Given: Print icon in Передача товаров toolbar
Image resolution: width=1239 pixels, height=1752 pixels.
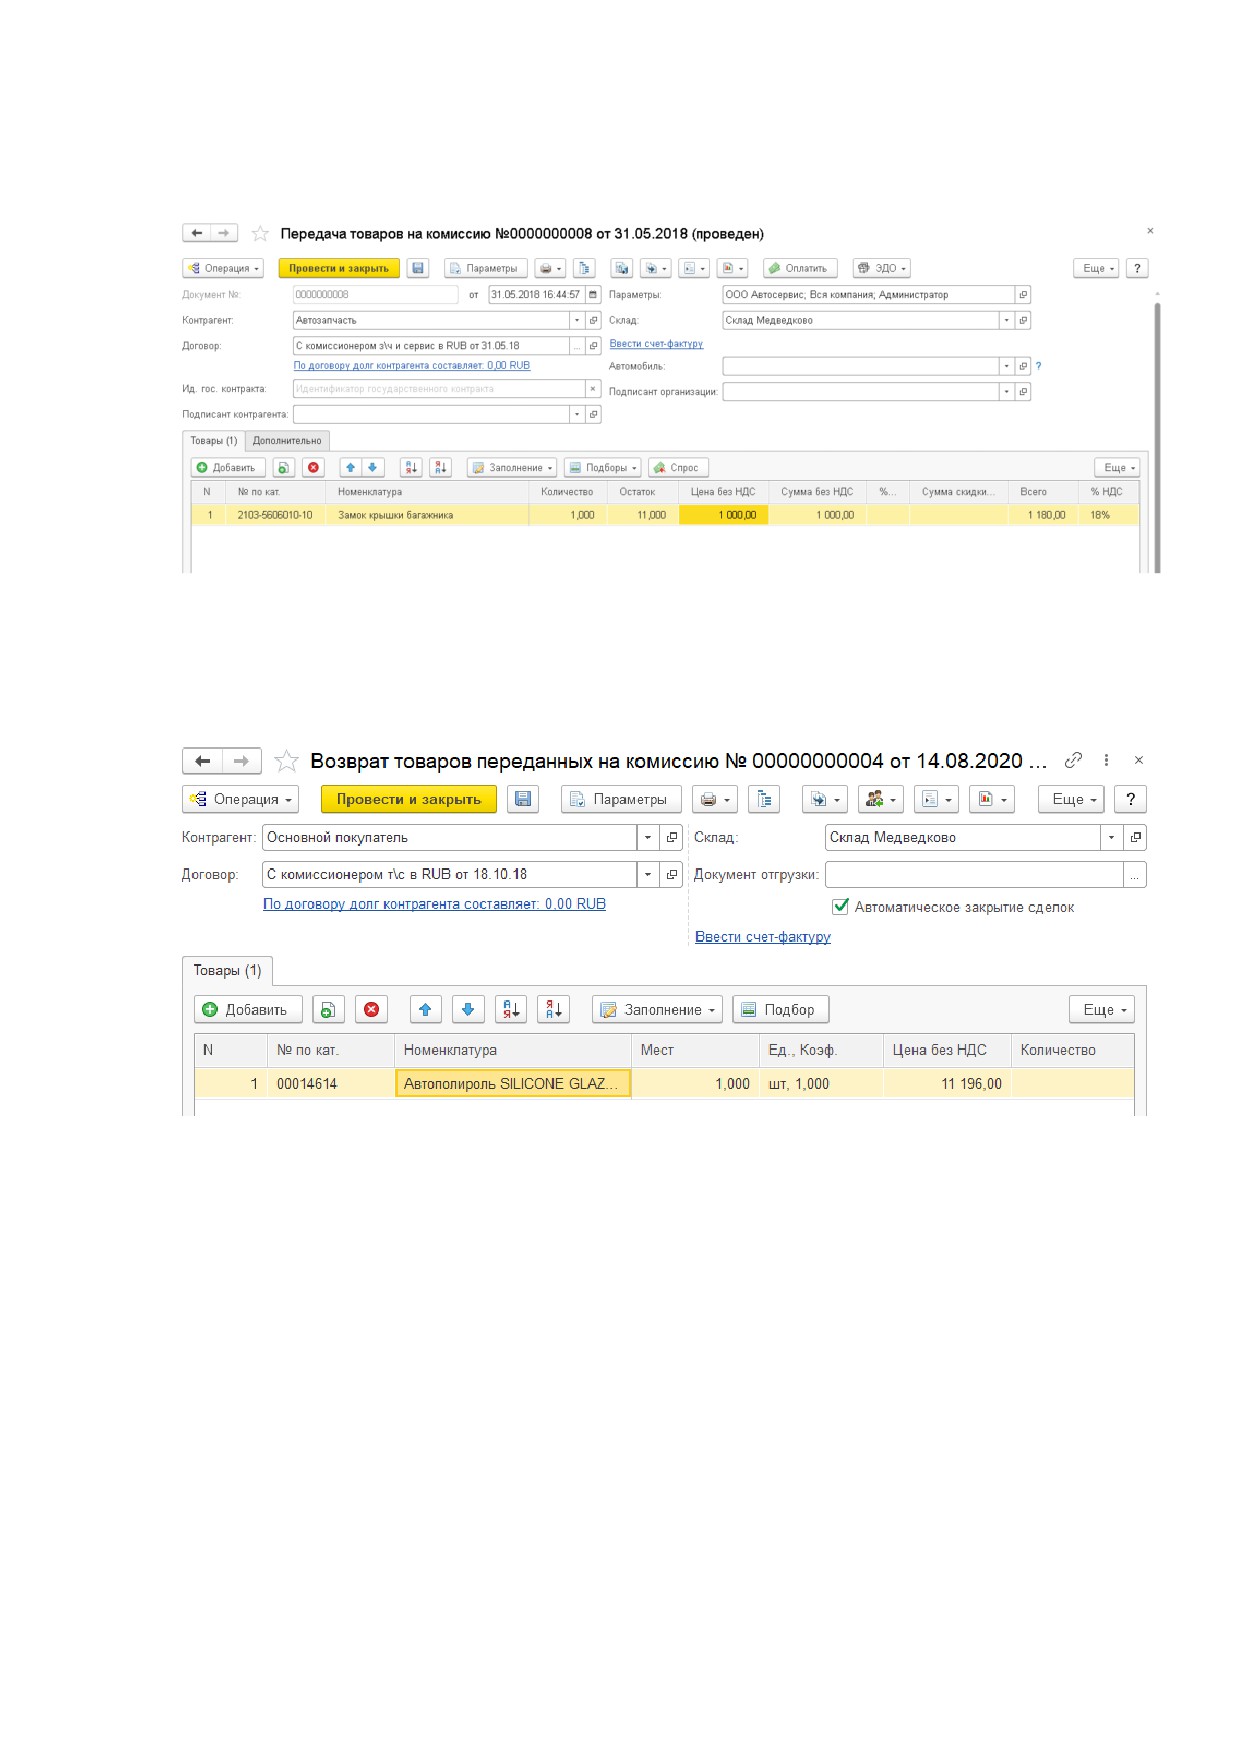Looking at the screenshot, I should [551, 268].
